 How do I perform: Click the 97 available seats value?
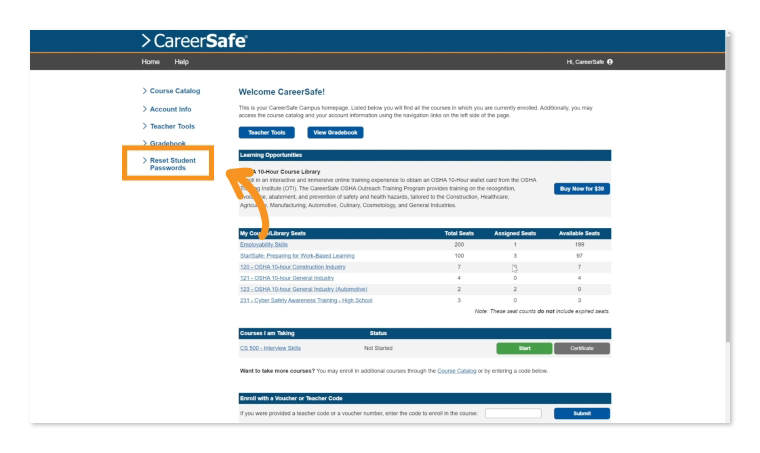579,256
